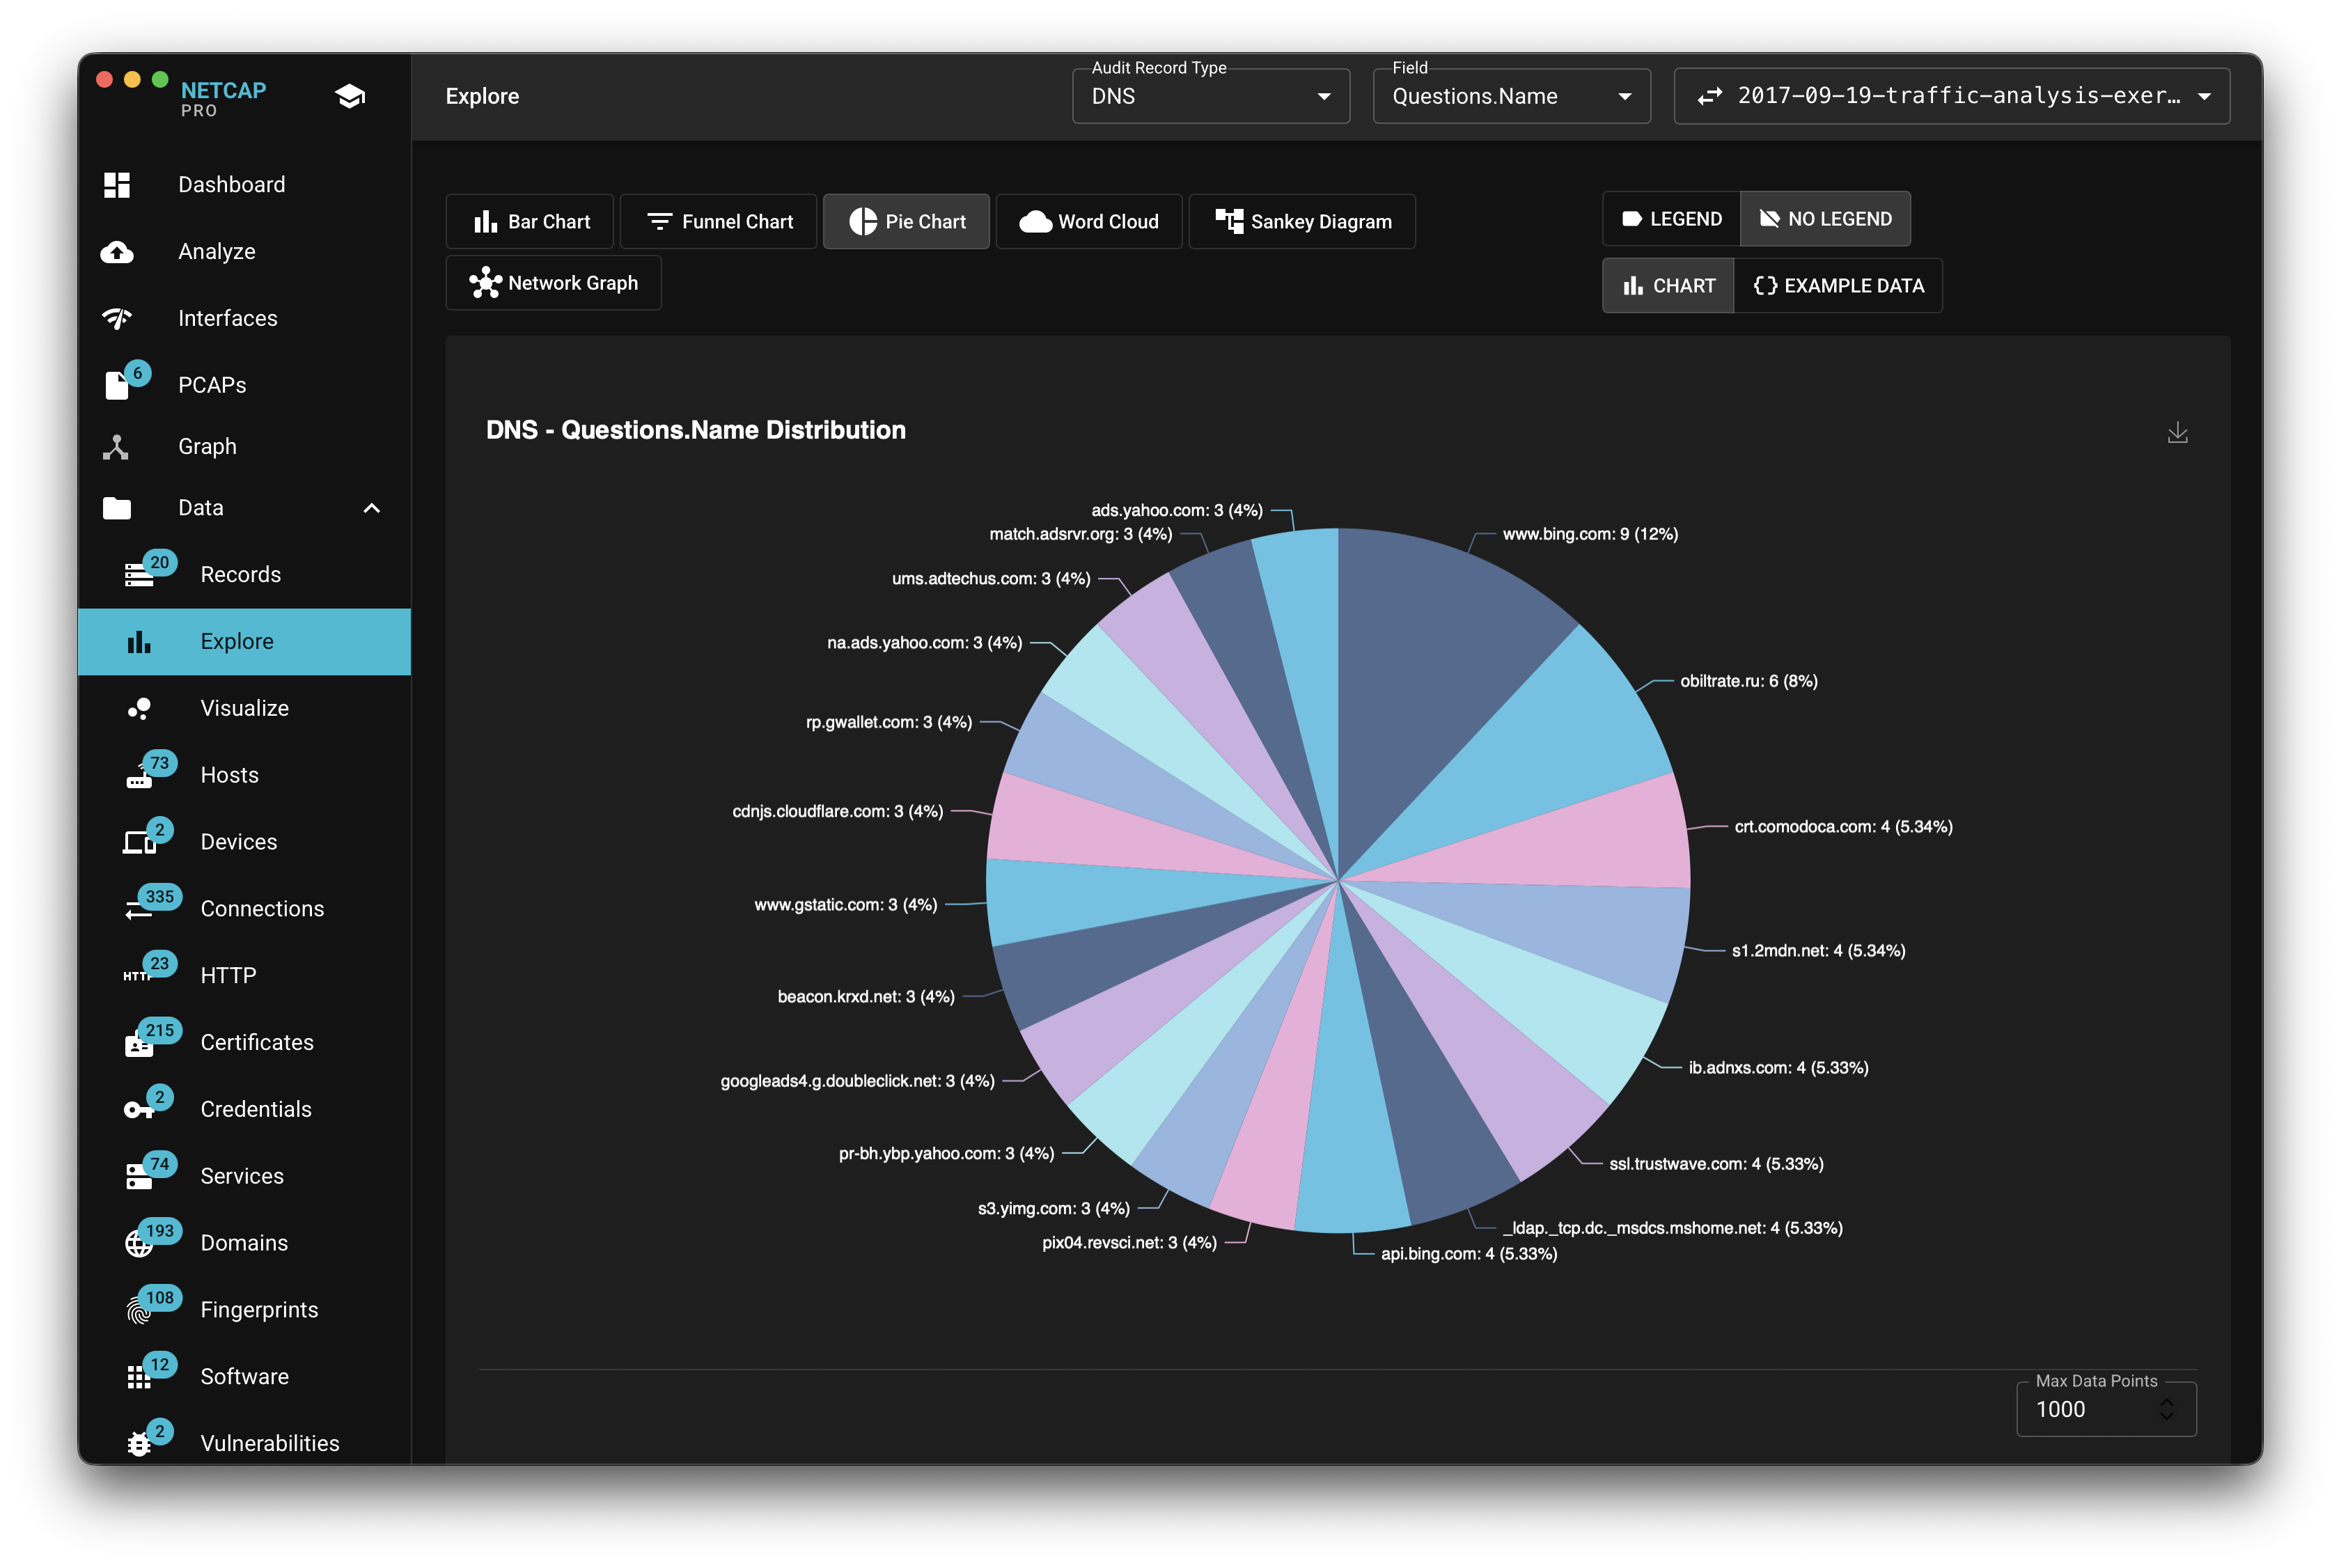Open the Audit Record Type dropdown
Viewport: 2341px width, 1568px height.
tap(1211, 96)
